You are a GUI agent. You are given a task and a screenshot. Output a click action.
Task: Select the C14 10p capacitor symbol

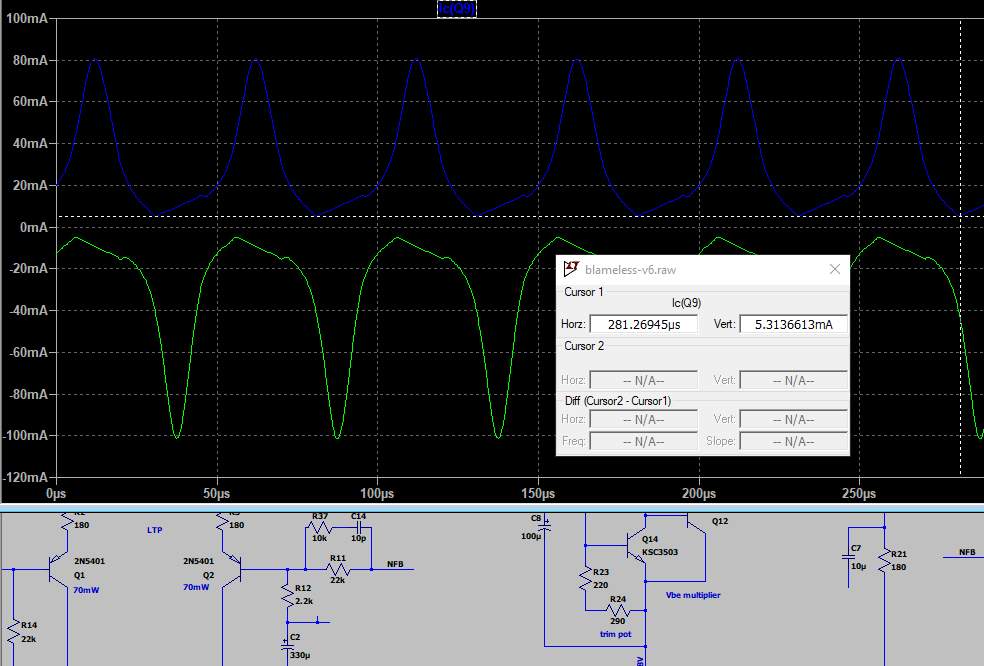(358, 528)
